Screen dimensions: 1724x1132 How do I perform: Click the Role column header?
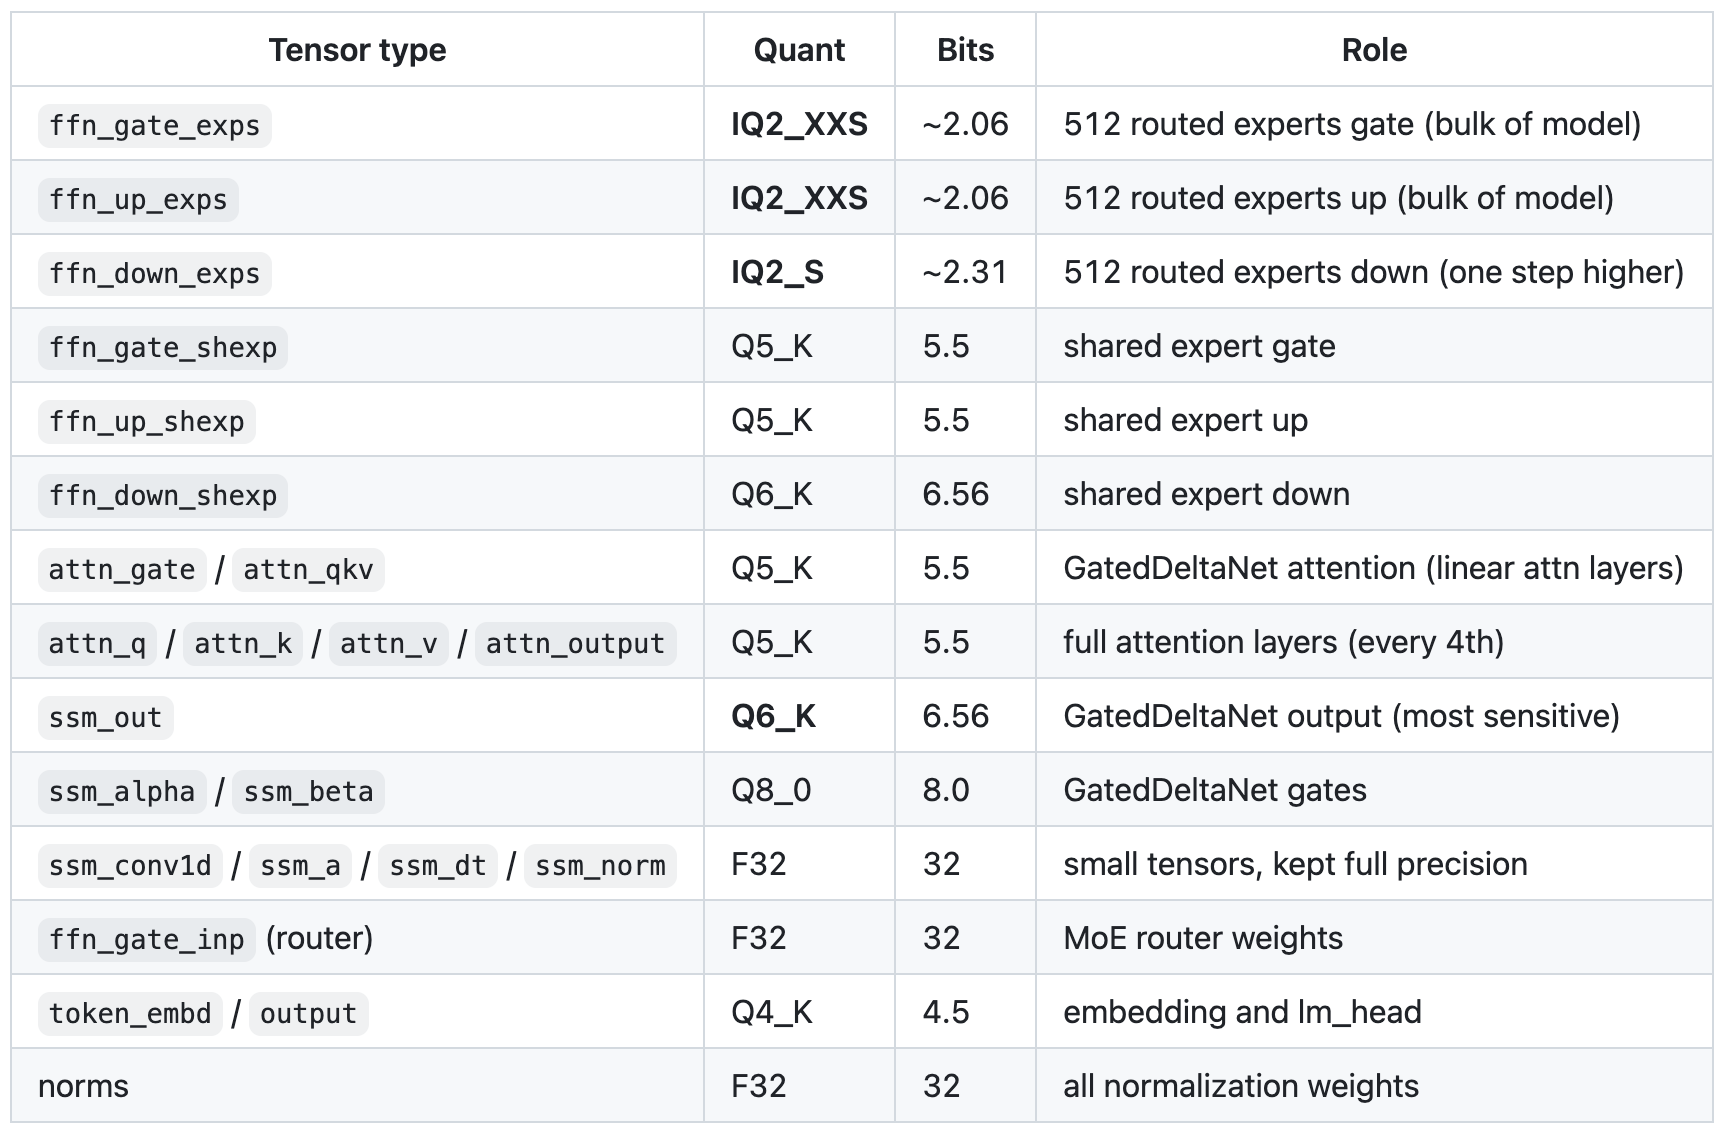(x=1374, y=50)
